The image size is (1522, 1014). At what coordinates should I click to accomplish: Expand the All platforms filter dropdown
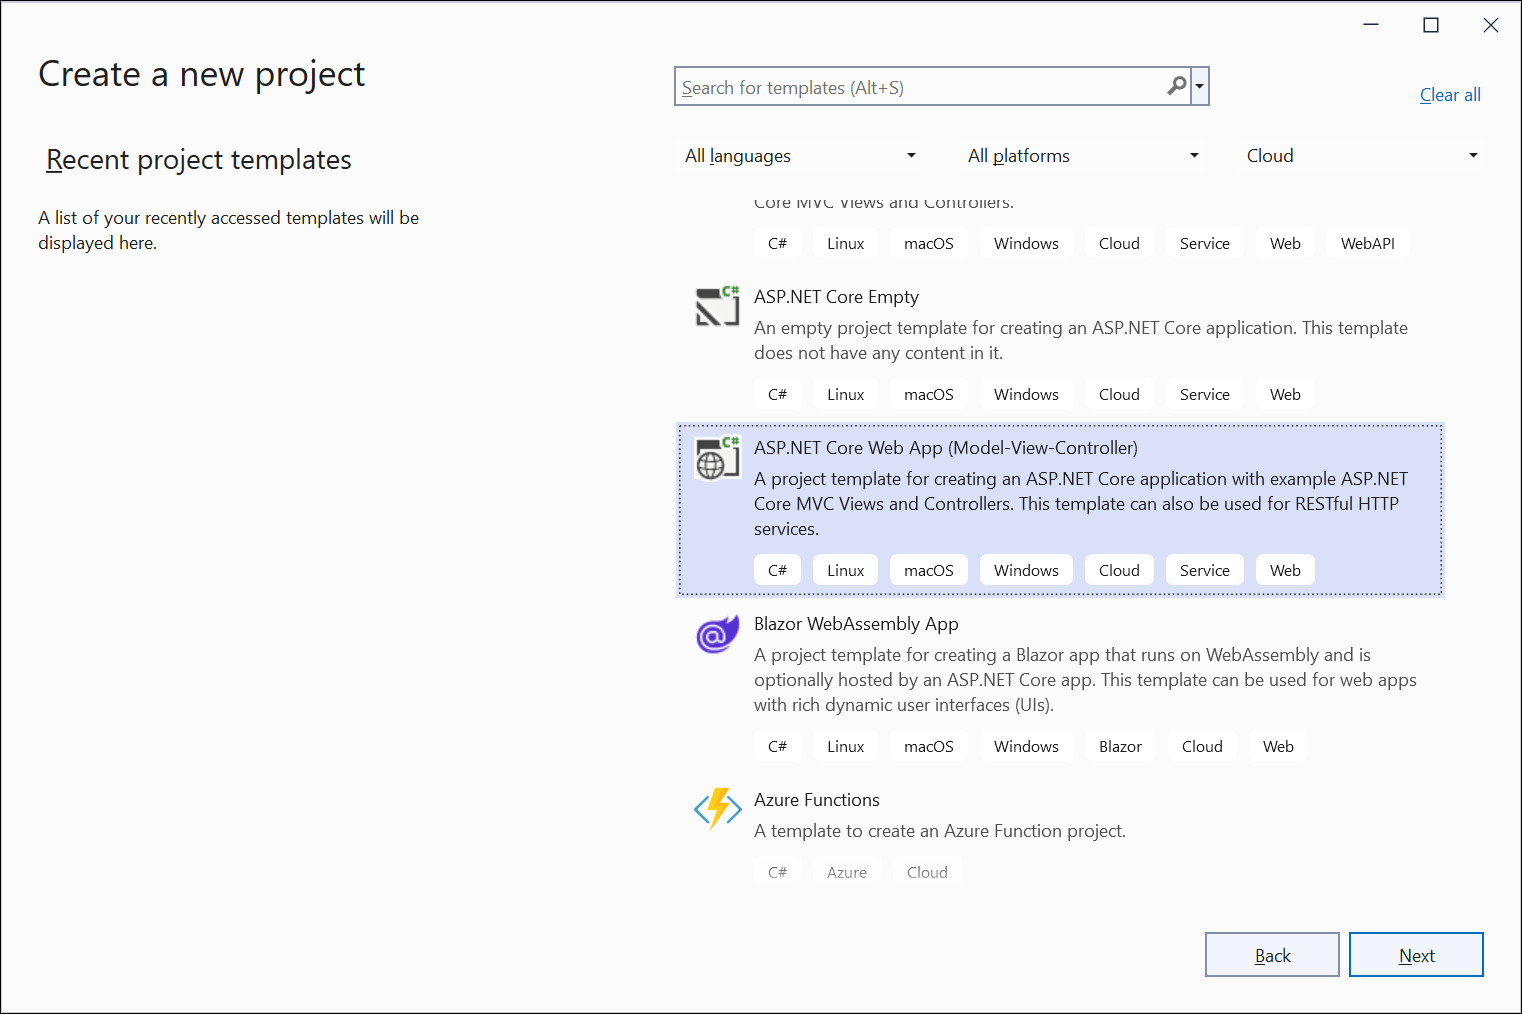[1083, 156]
